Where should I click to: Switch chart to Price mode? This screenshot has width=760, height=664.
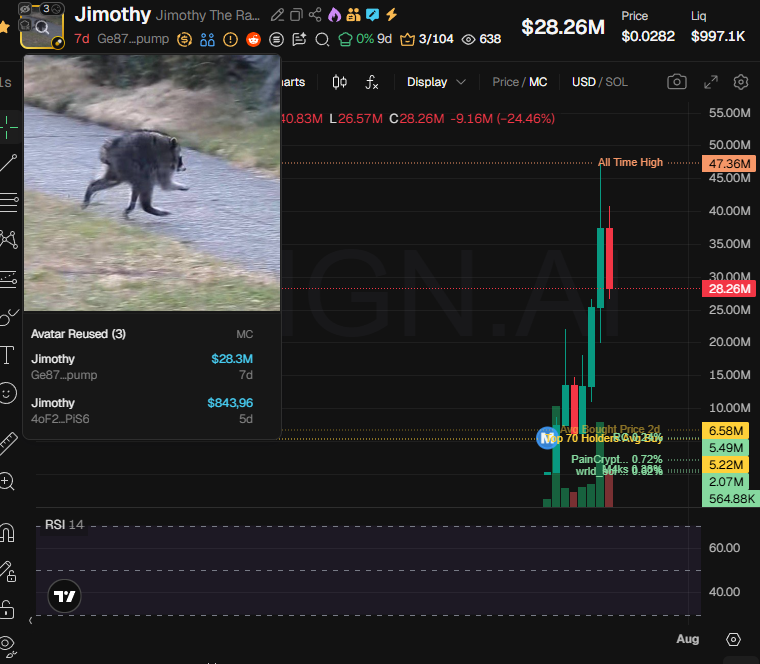pos(505,82)
